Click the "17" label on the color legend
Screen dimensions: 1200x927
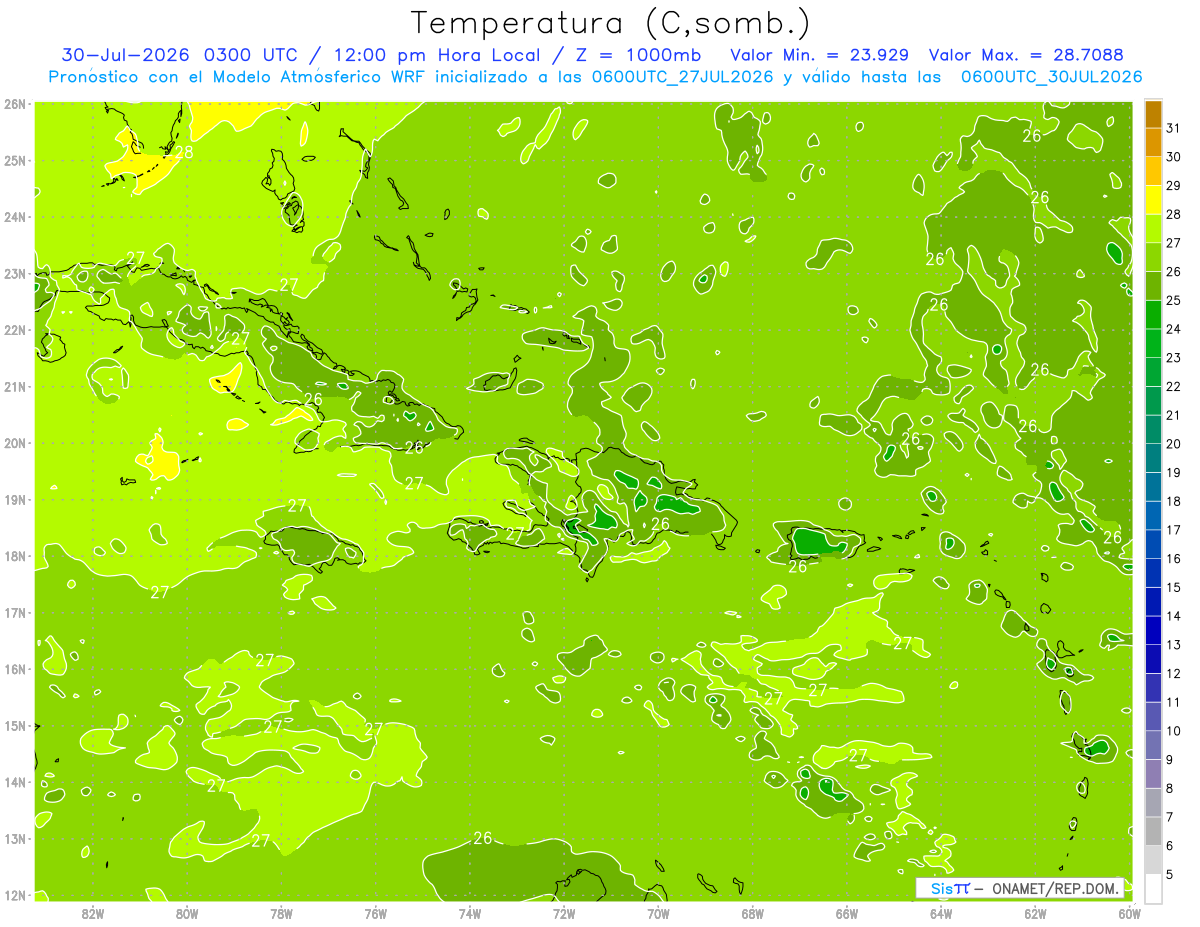tap(1174, 530)
